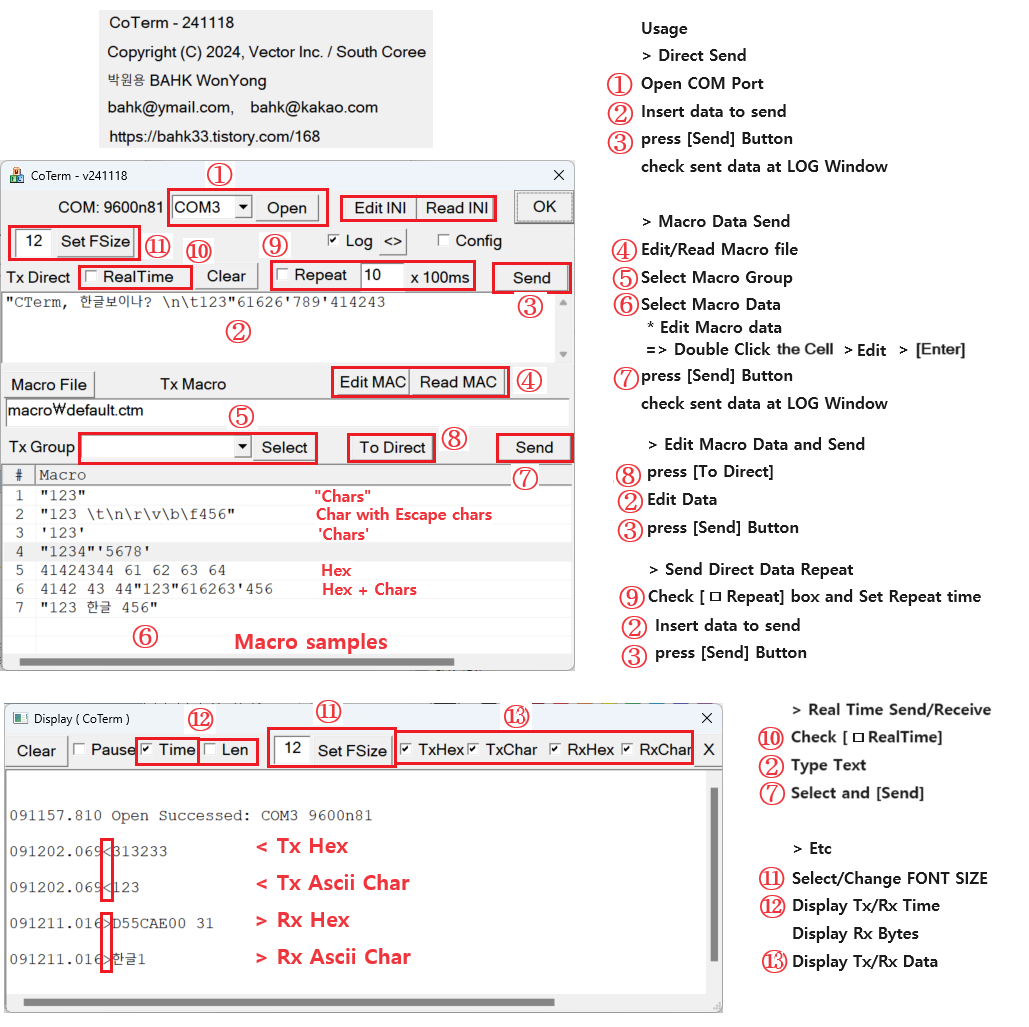This screenshot has height=1027, width=1029.
Task: Click the <> button next to Log
Action: click(392, 241)
